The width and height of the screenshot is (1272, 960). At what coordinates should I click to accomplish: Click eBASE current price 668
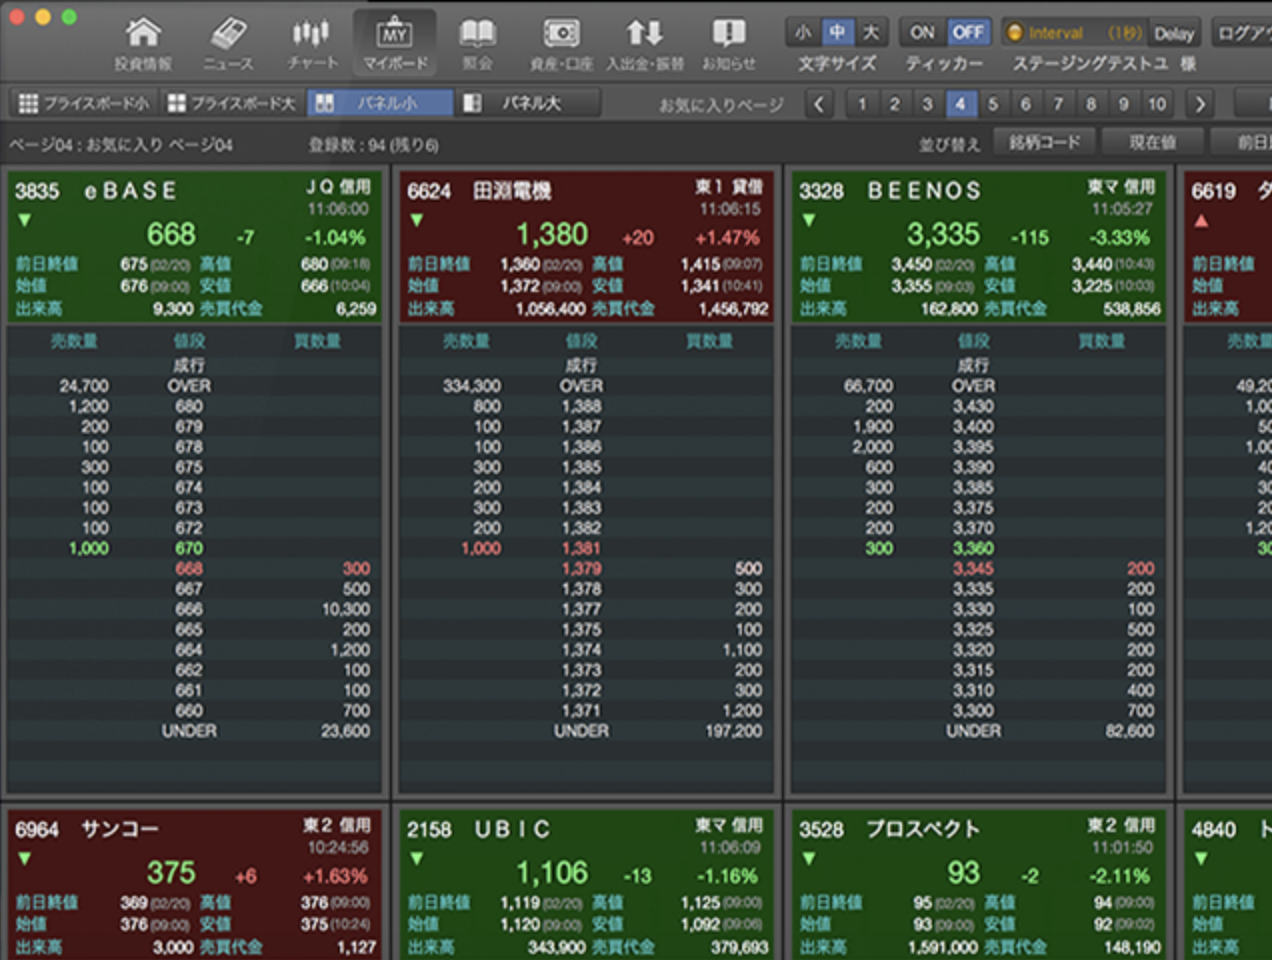[171, 235]
